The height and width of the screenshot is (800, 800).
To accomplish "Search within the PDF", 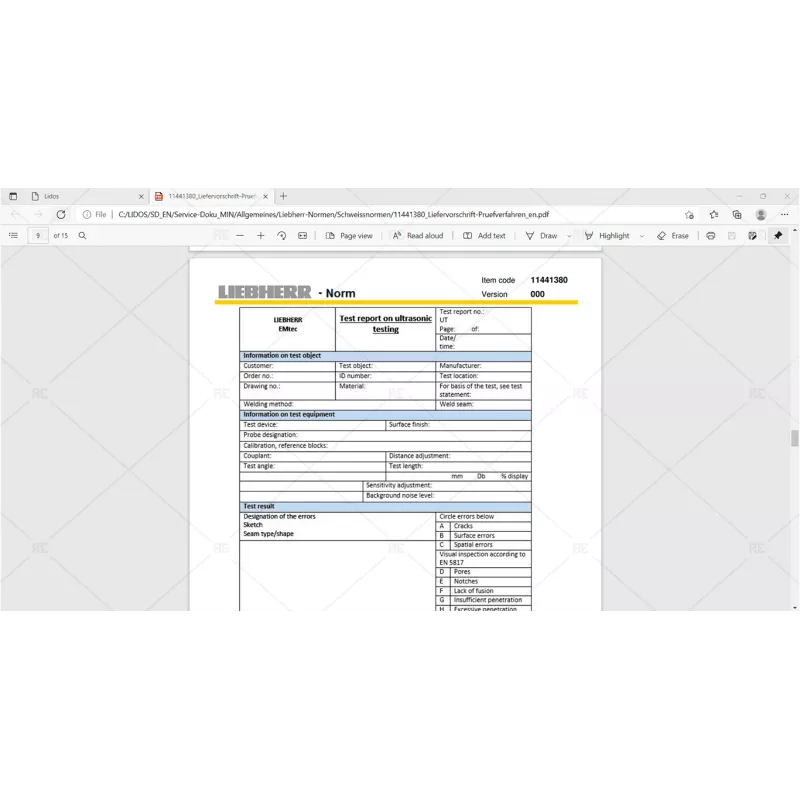I will click(x=81, y=235).
